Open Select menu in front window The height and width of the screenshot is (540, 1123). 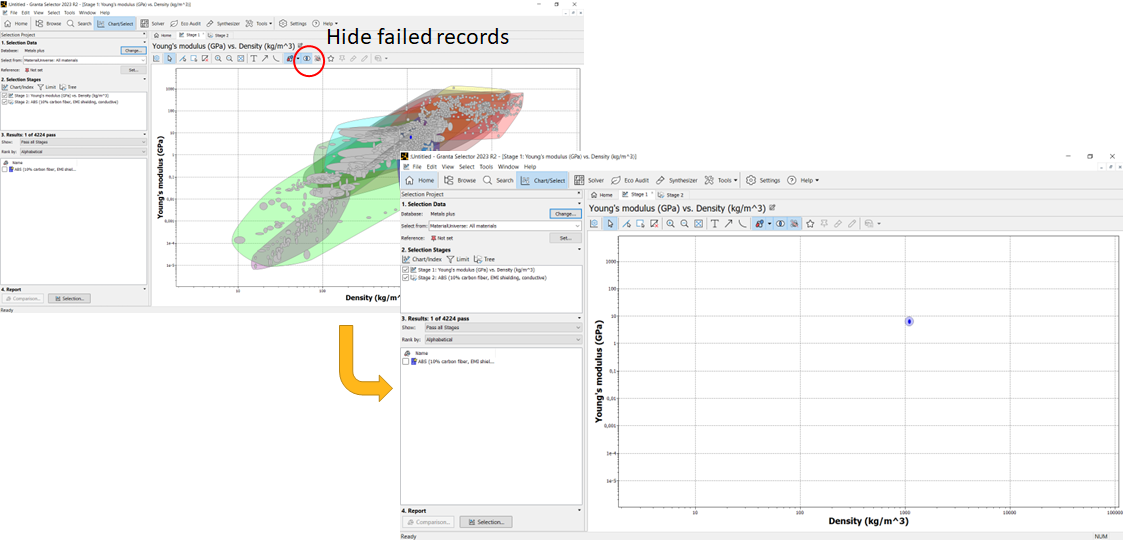point(468,167)
